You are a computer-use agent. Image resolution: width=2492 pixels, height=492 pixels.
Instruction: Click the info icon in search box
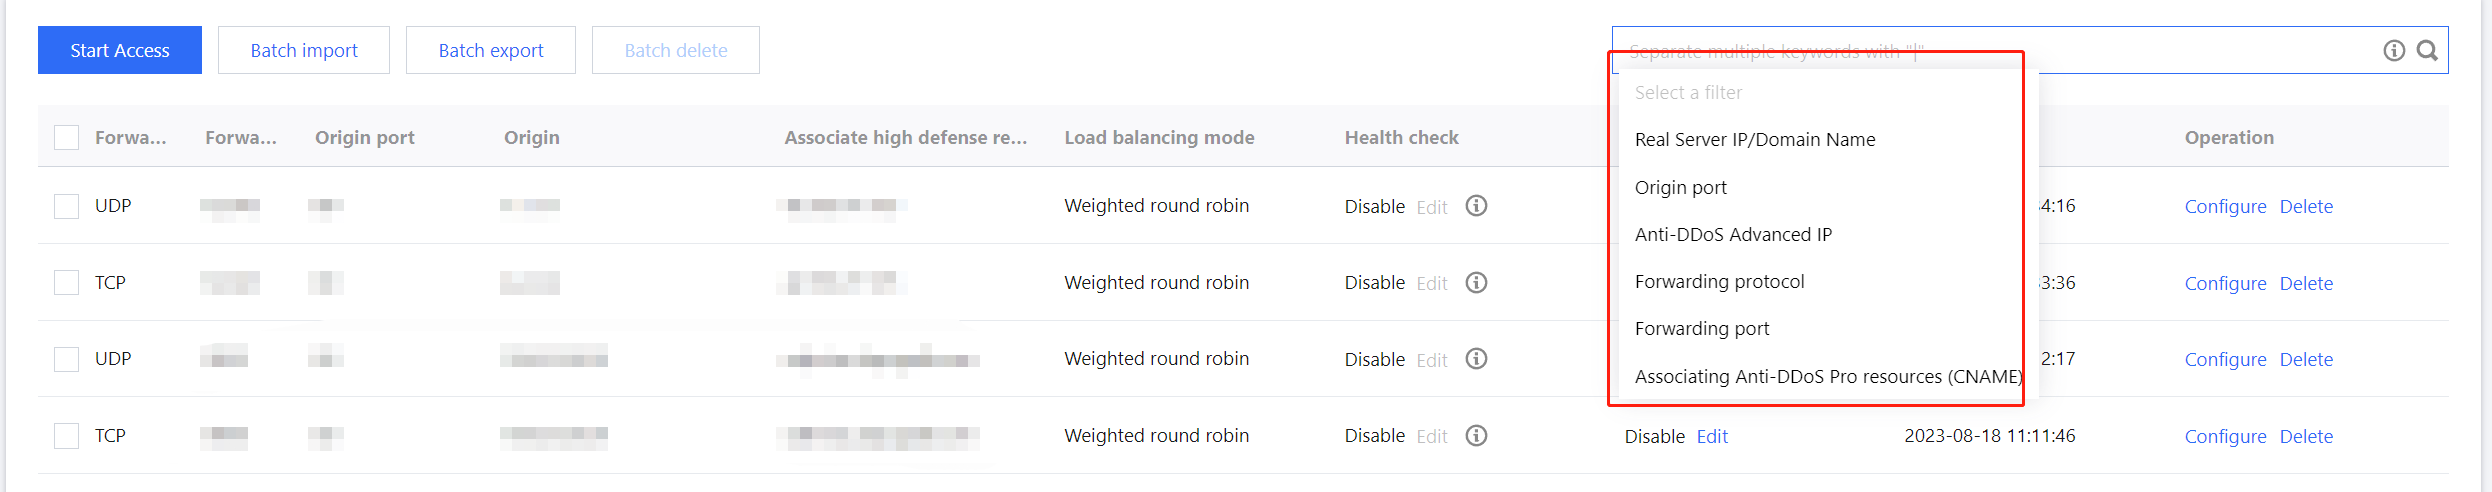[x=2394, y=50]
